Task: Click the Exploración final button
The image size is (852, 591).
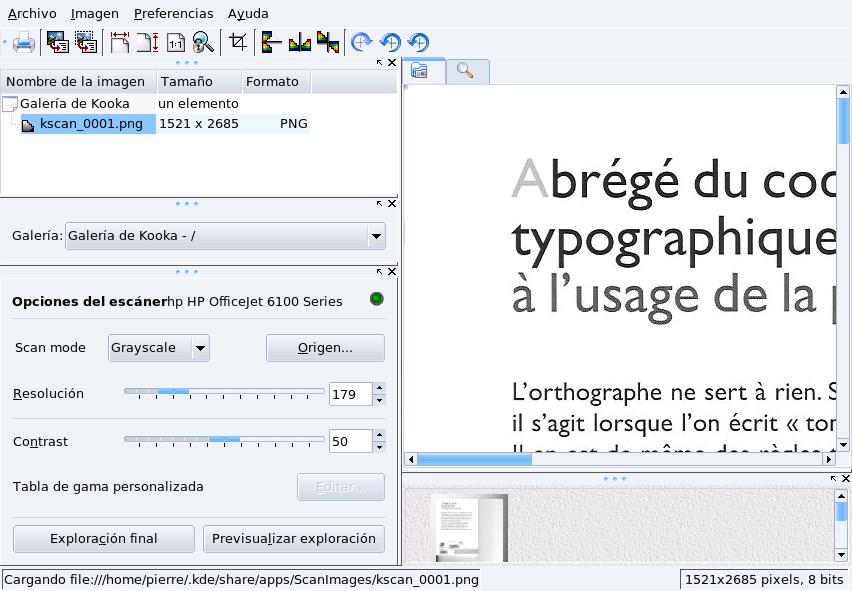Action: [104, 539]
